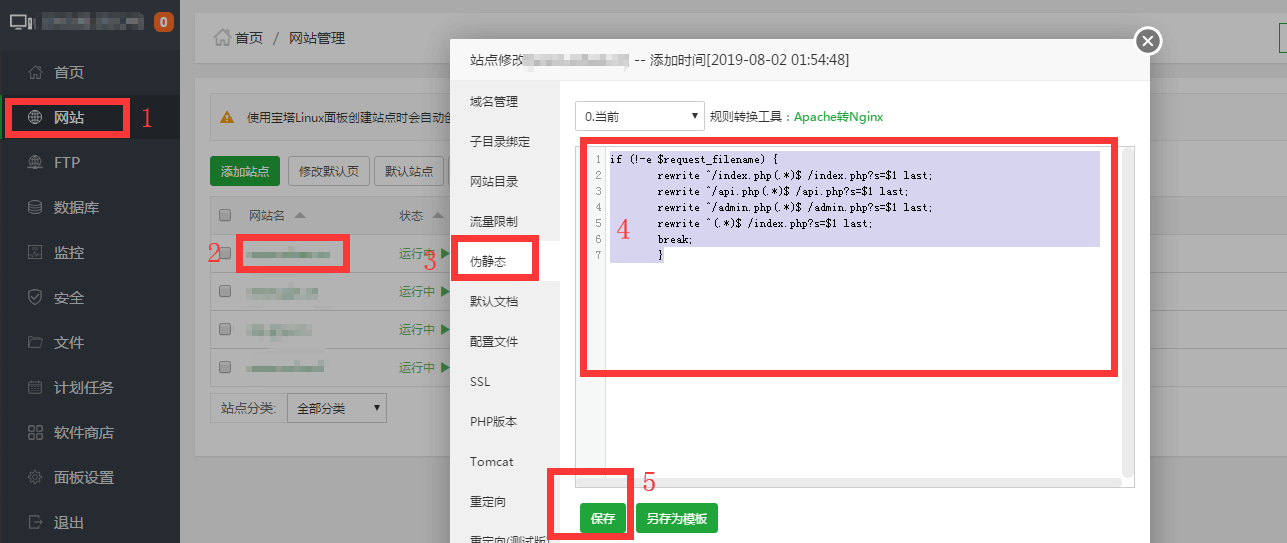Open the 0.当前 rewrite rule dropdown
The image size is (1287, 543).
(x=640, y=116)
